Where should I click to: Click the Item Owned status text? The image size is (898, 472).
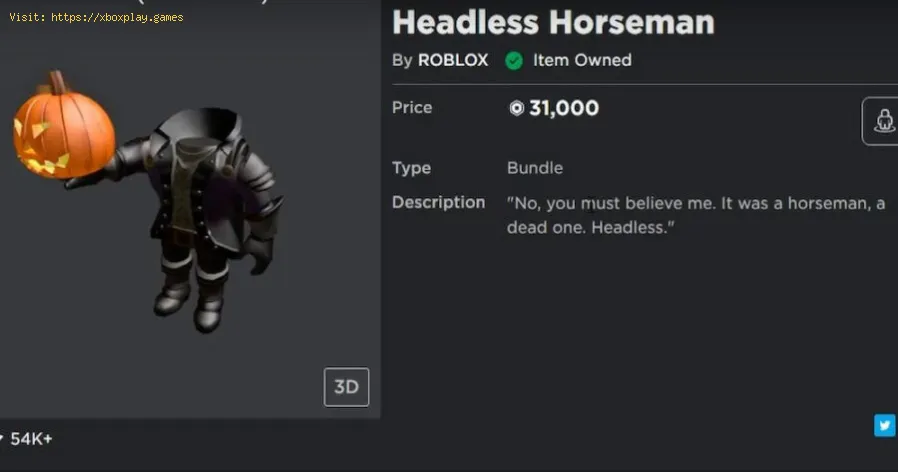[x=582, y=60]
